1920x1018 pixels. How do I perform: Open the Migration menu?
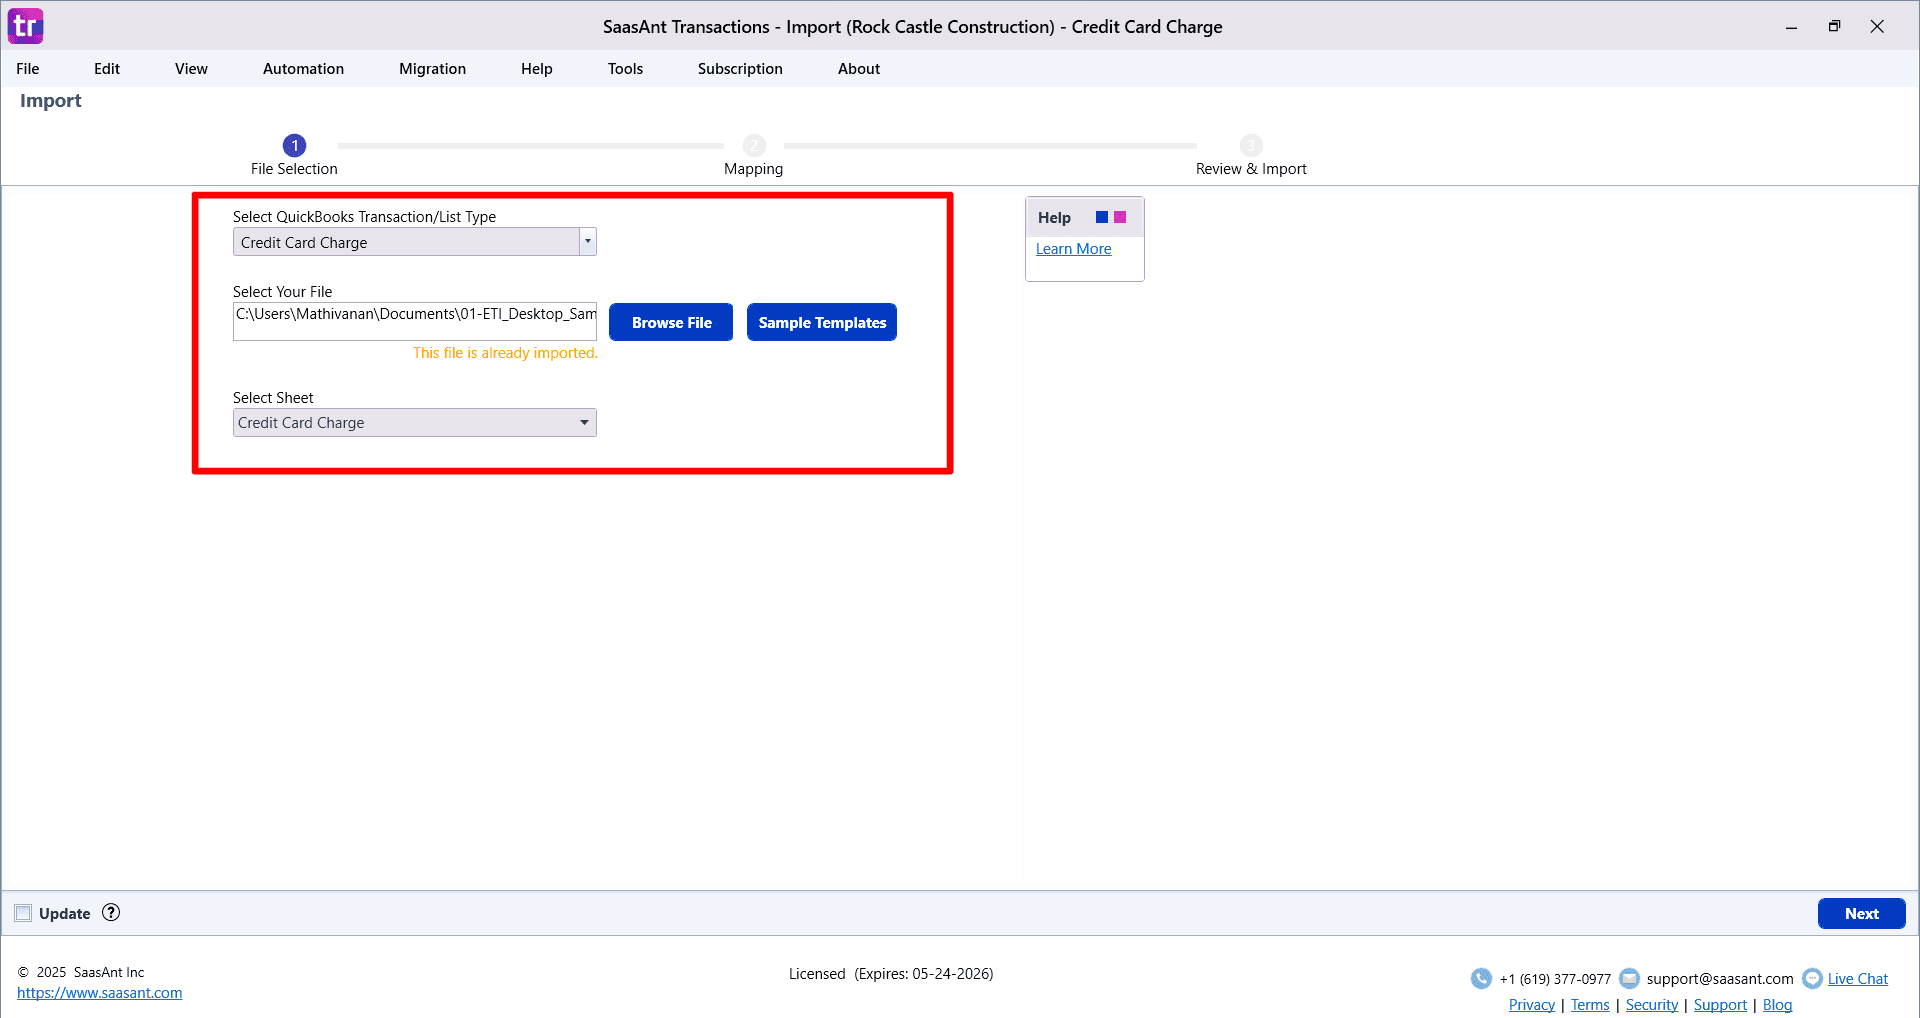coord(432,69)
